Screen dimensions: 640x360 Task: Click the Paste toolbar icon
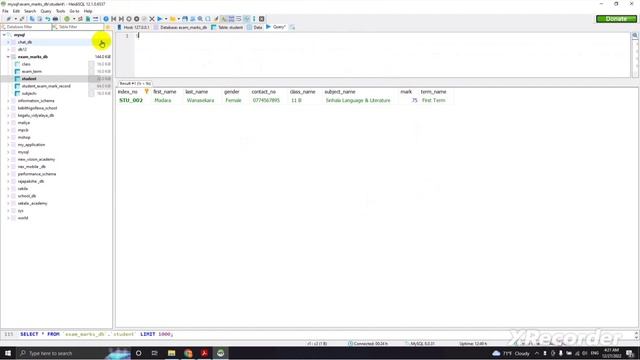[40, 19]
